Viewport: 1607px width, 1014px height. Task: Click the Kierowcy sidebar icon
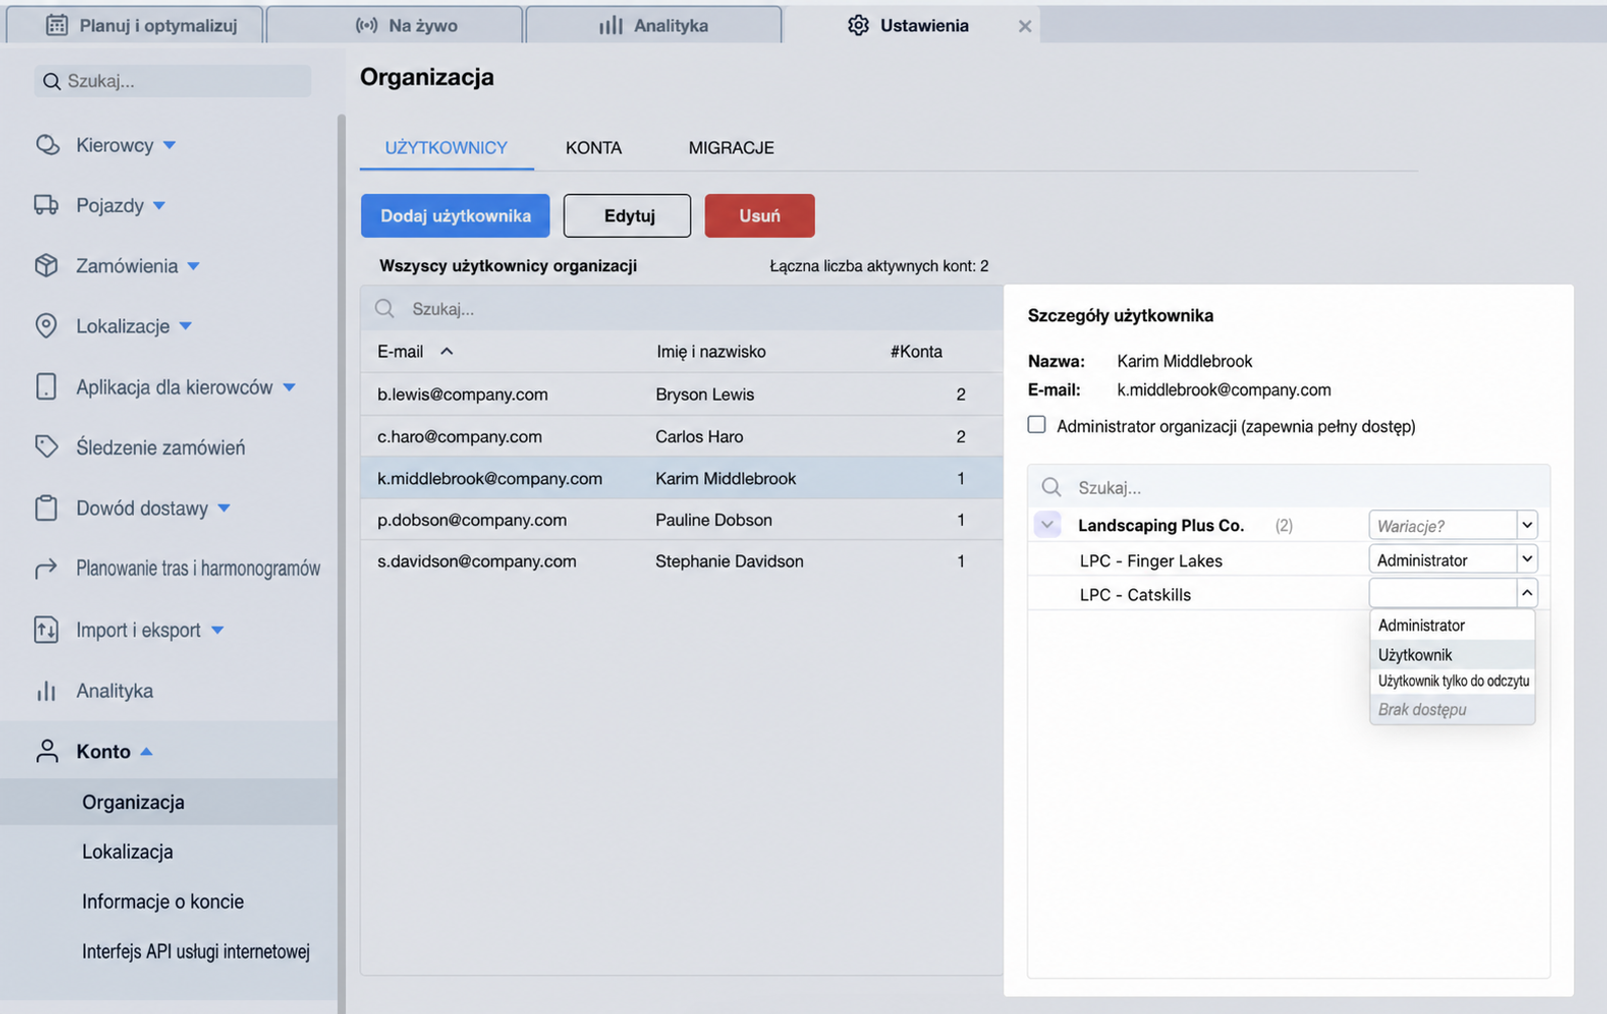(47, 145)
